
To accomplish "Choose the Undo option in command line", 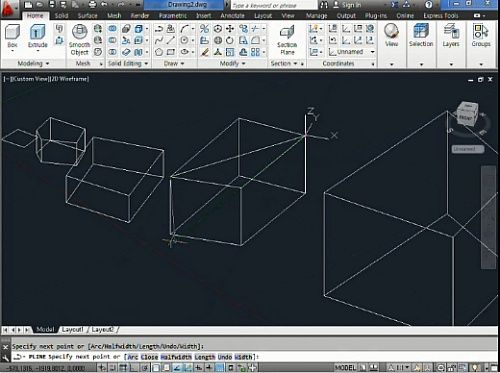I will (225, 357).
